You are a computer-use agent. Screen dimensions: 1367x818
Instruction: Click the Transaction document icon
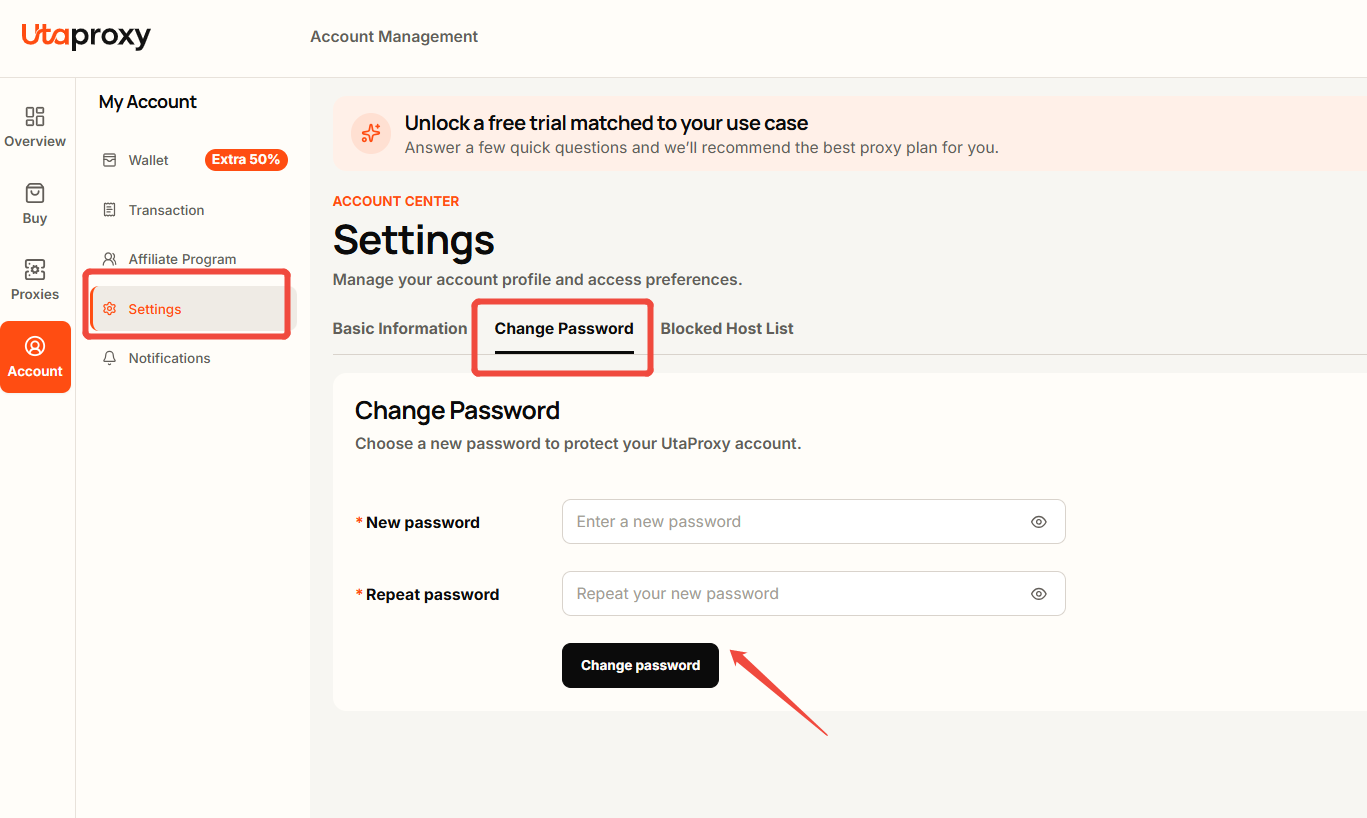(x=110, y=210)
